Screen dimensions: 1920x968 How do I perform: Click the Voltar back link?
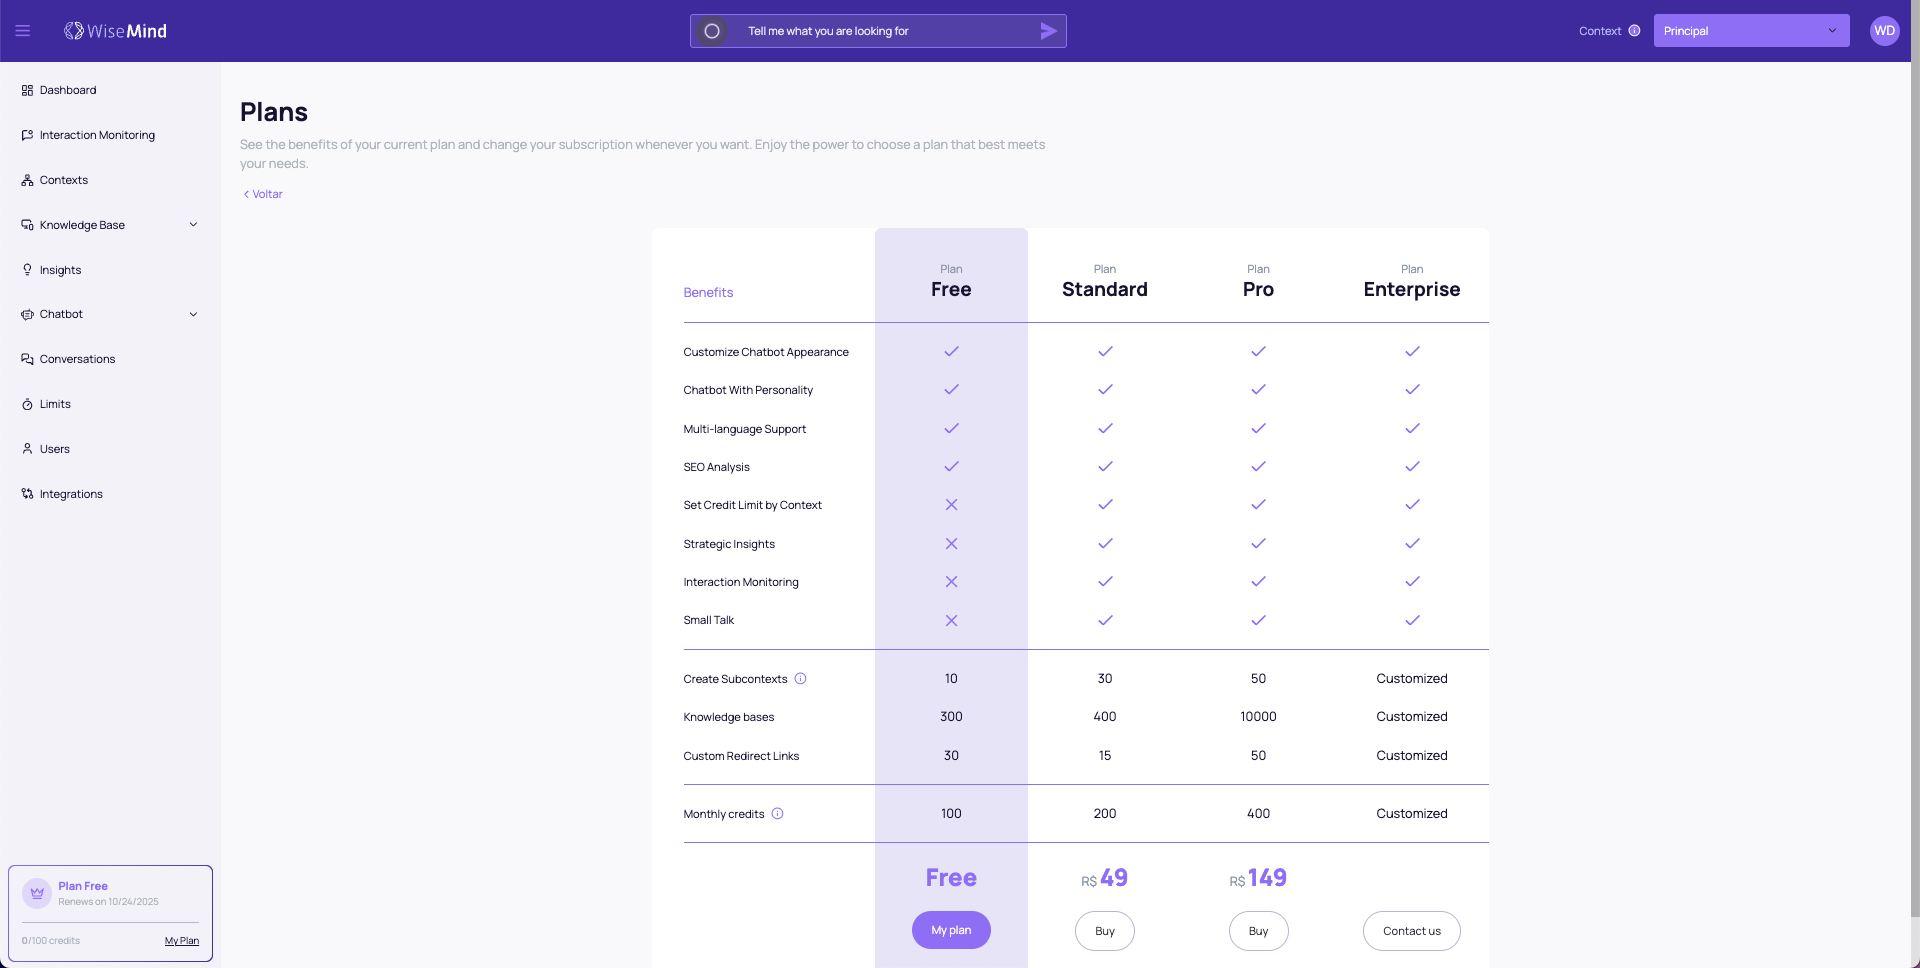coord(263,194)
